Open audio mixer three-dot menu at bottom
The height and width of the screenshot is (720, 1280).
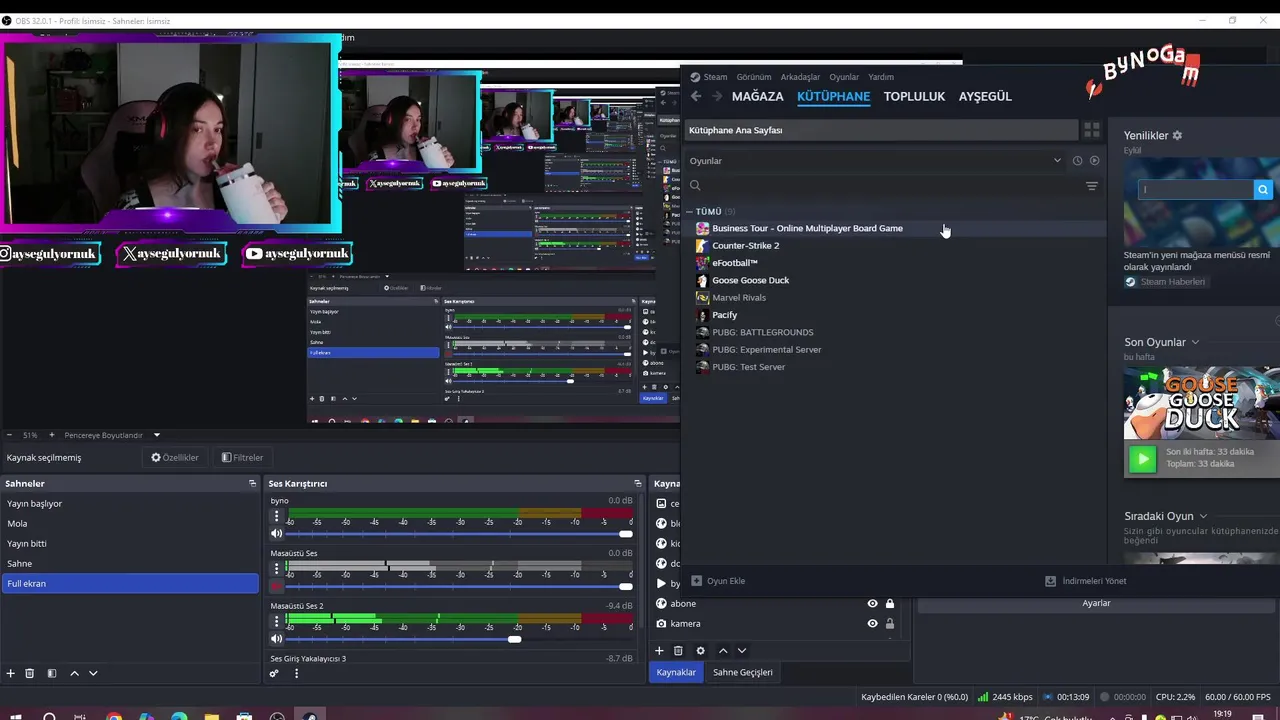pos(296,674)
